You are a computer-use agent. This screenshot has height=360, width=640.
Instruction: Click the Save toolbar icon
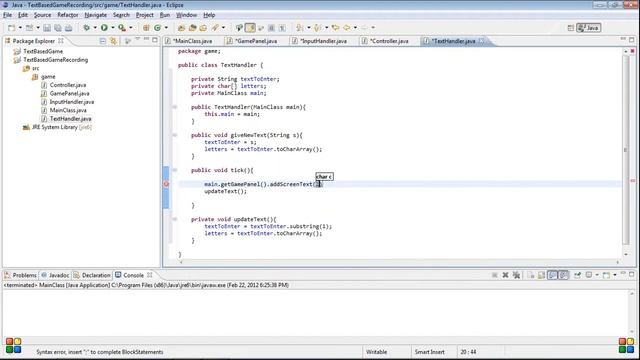click(47, 28)
